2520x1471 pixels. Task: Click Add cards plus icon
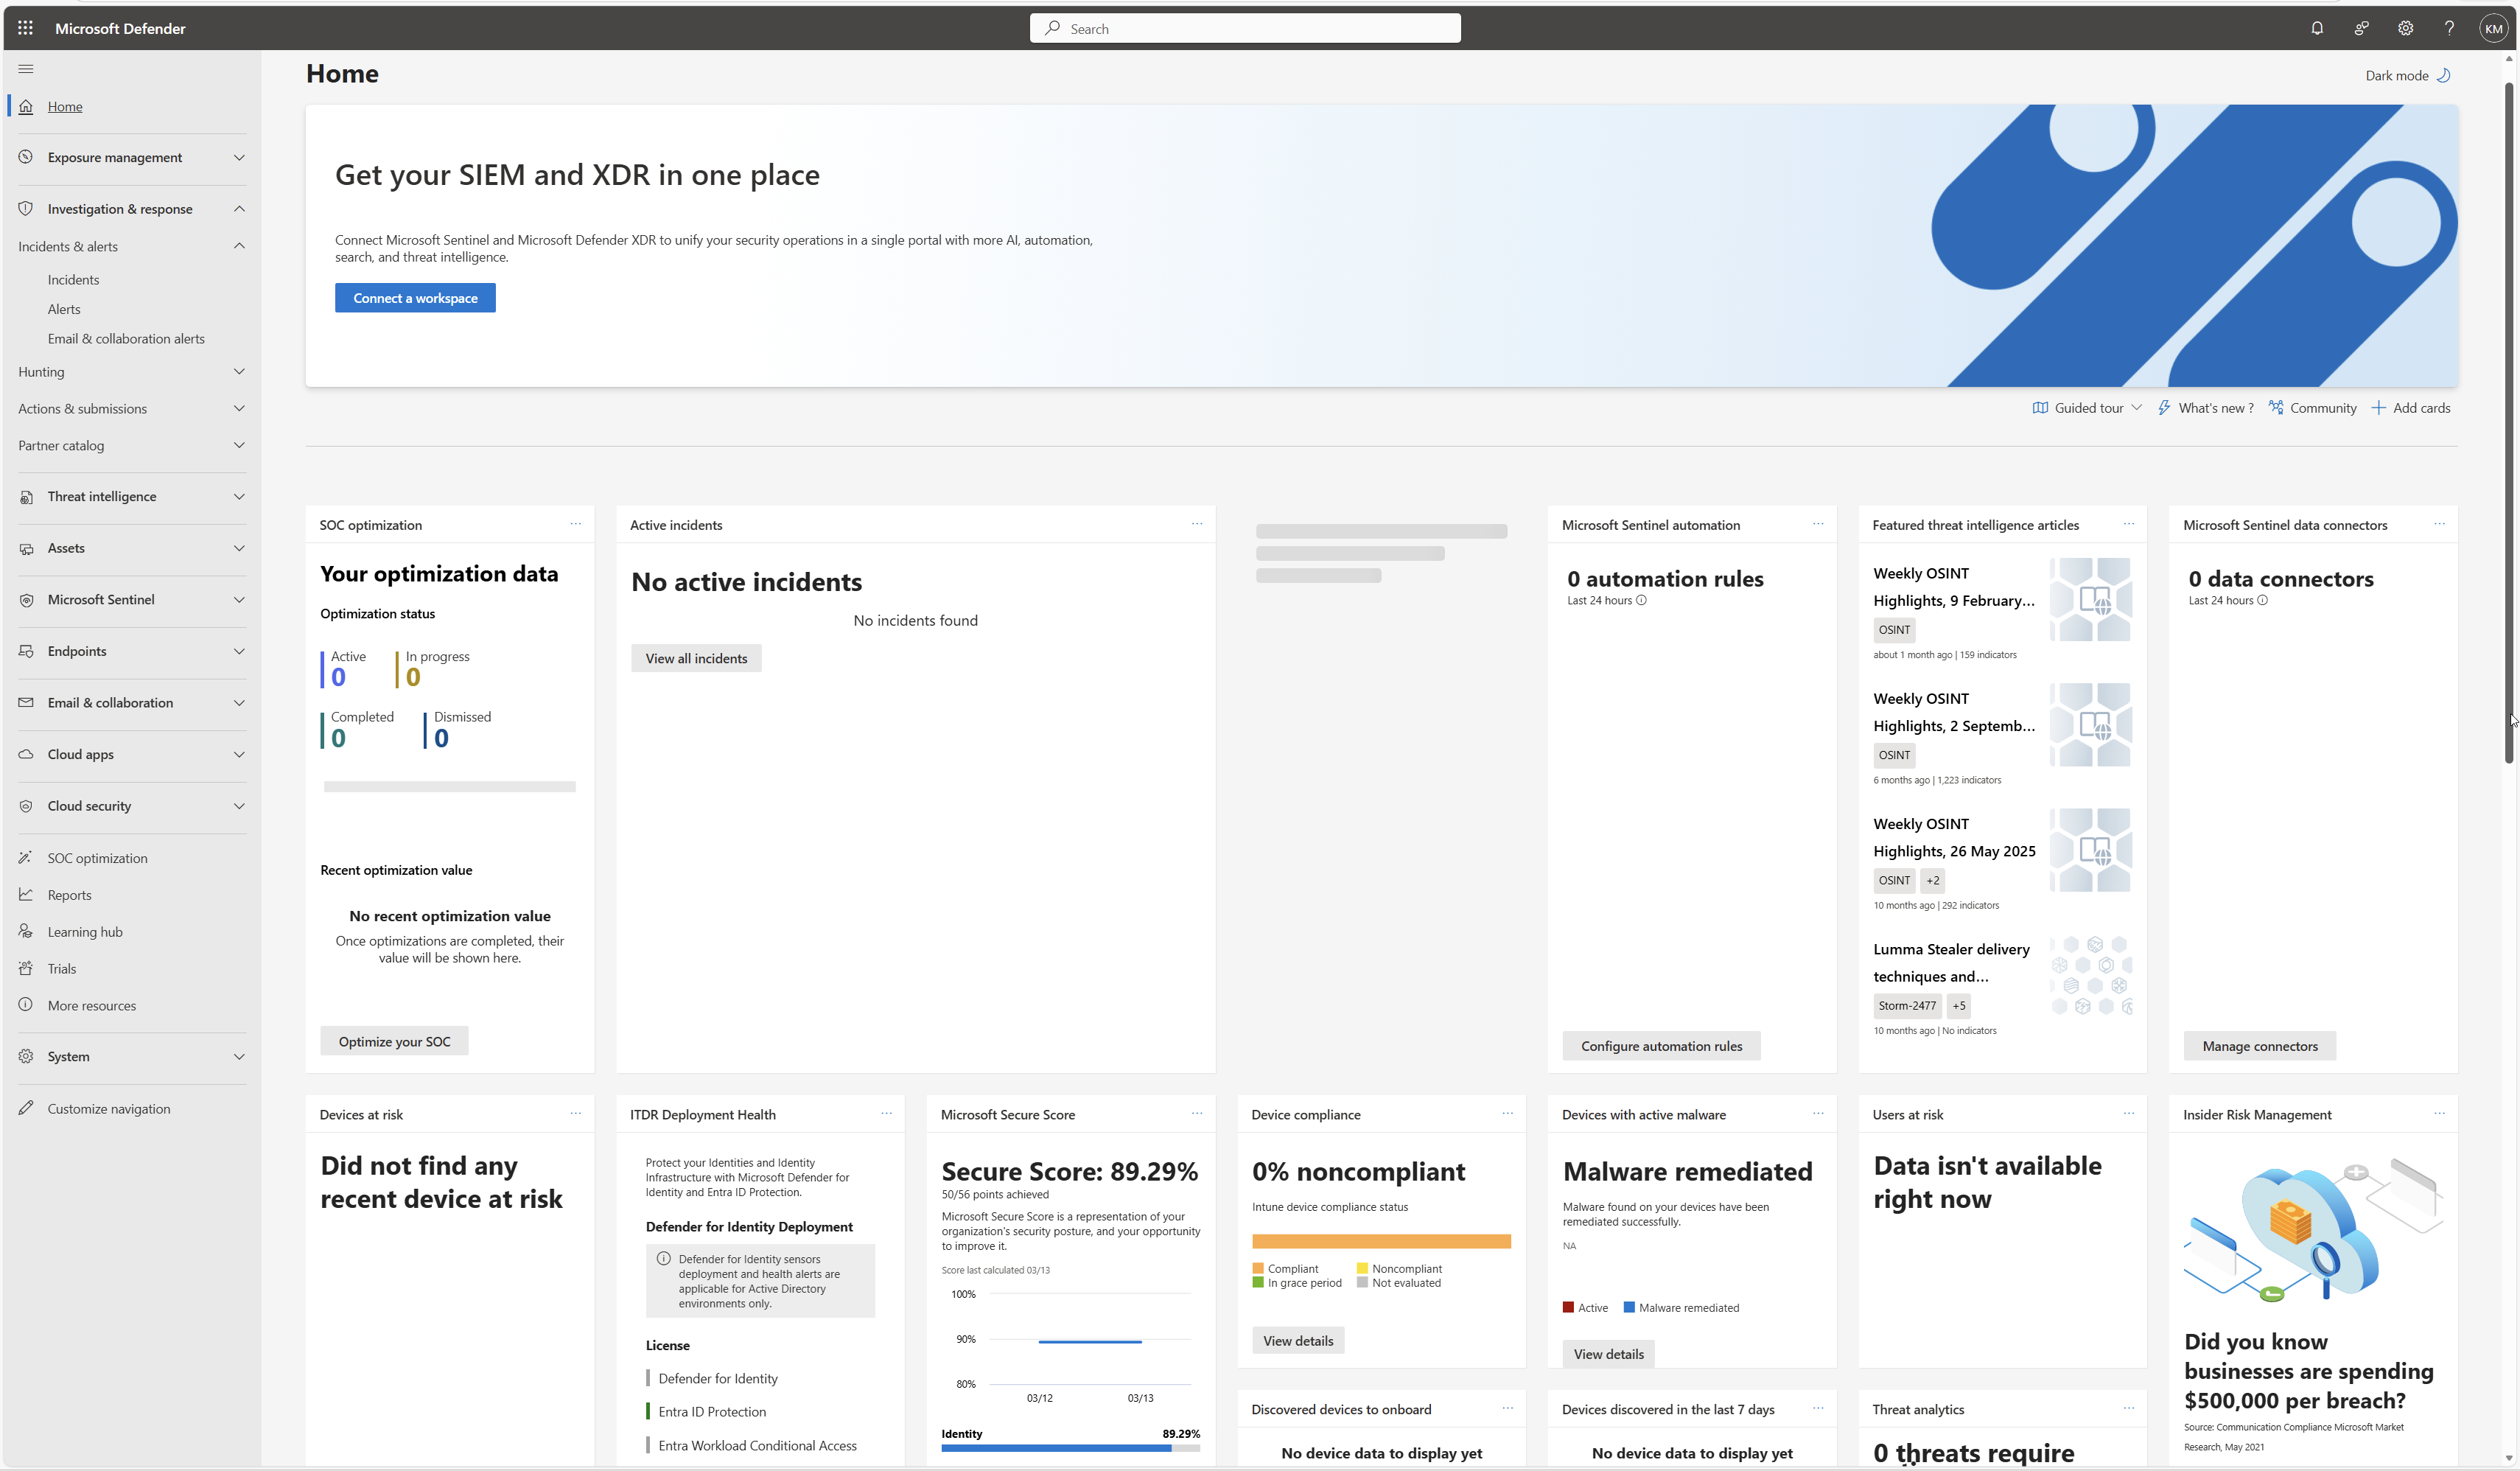[x=2378, y=408]
